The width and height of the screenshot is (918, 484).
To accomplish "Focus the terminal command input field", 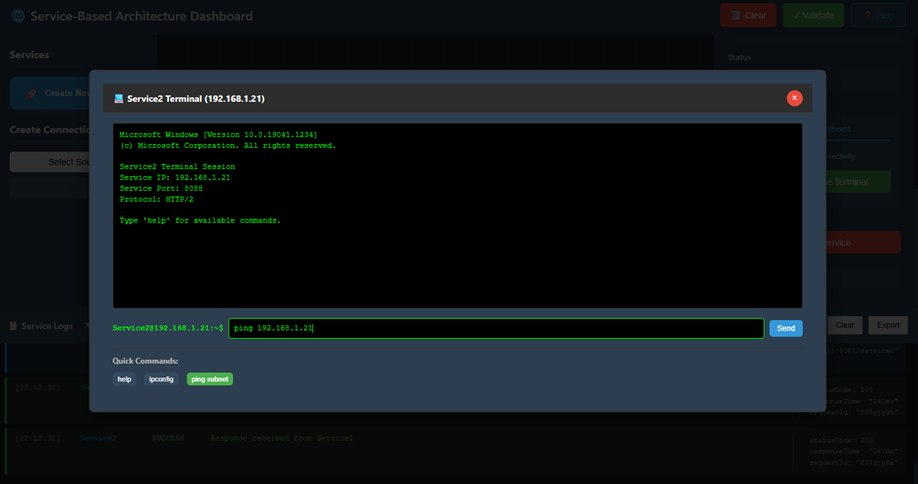I will click(495, 328).
